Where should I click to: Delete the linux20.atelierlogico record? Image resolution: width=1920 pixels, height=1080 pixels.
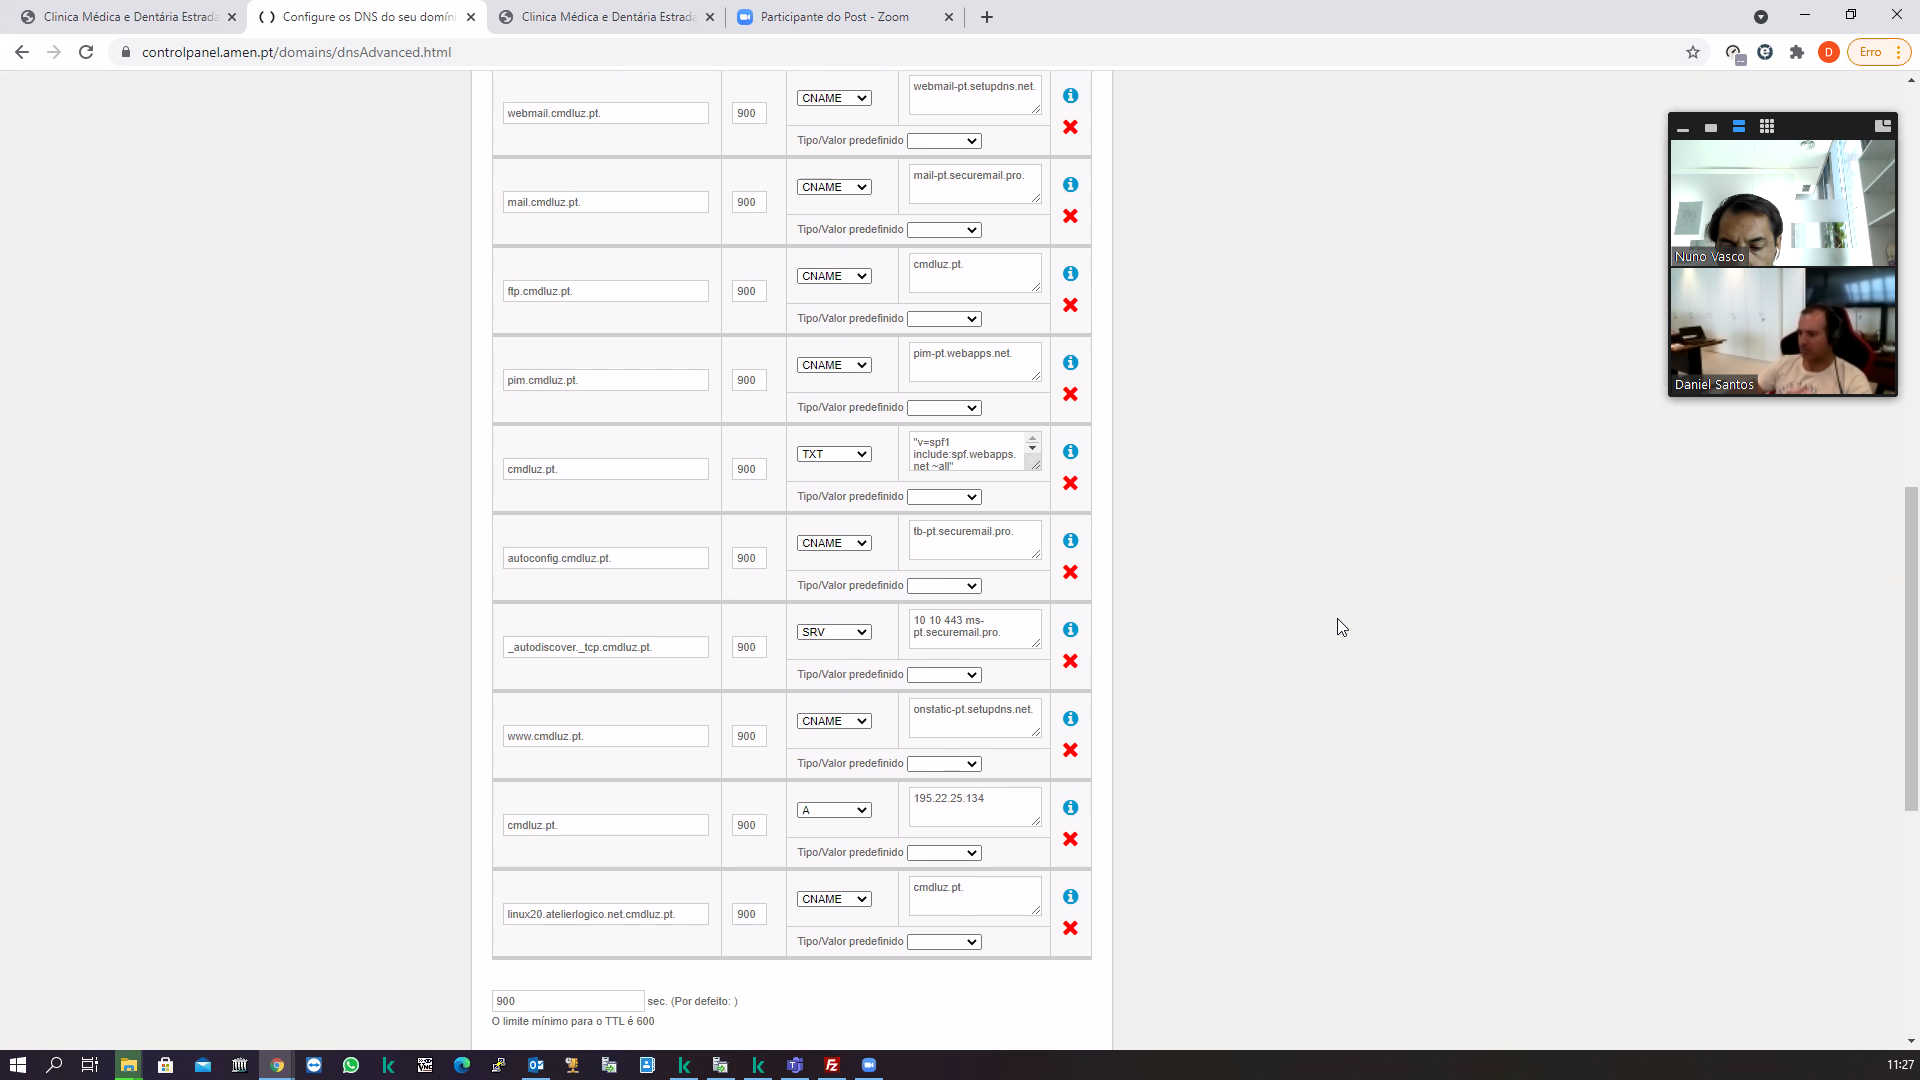(1070, 928)
